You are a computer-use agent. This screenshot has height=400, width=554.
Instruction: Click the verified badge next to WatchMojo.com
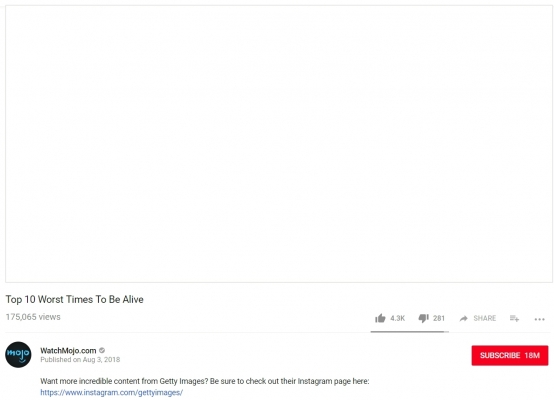[x=102, y=351]
